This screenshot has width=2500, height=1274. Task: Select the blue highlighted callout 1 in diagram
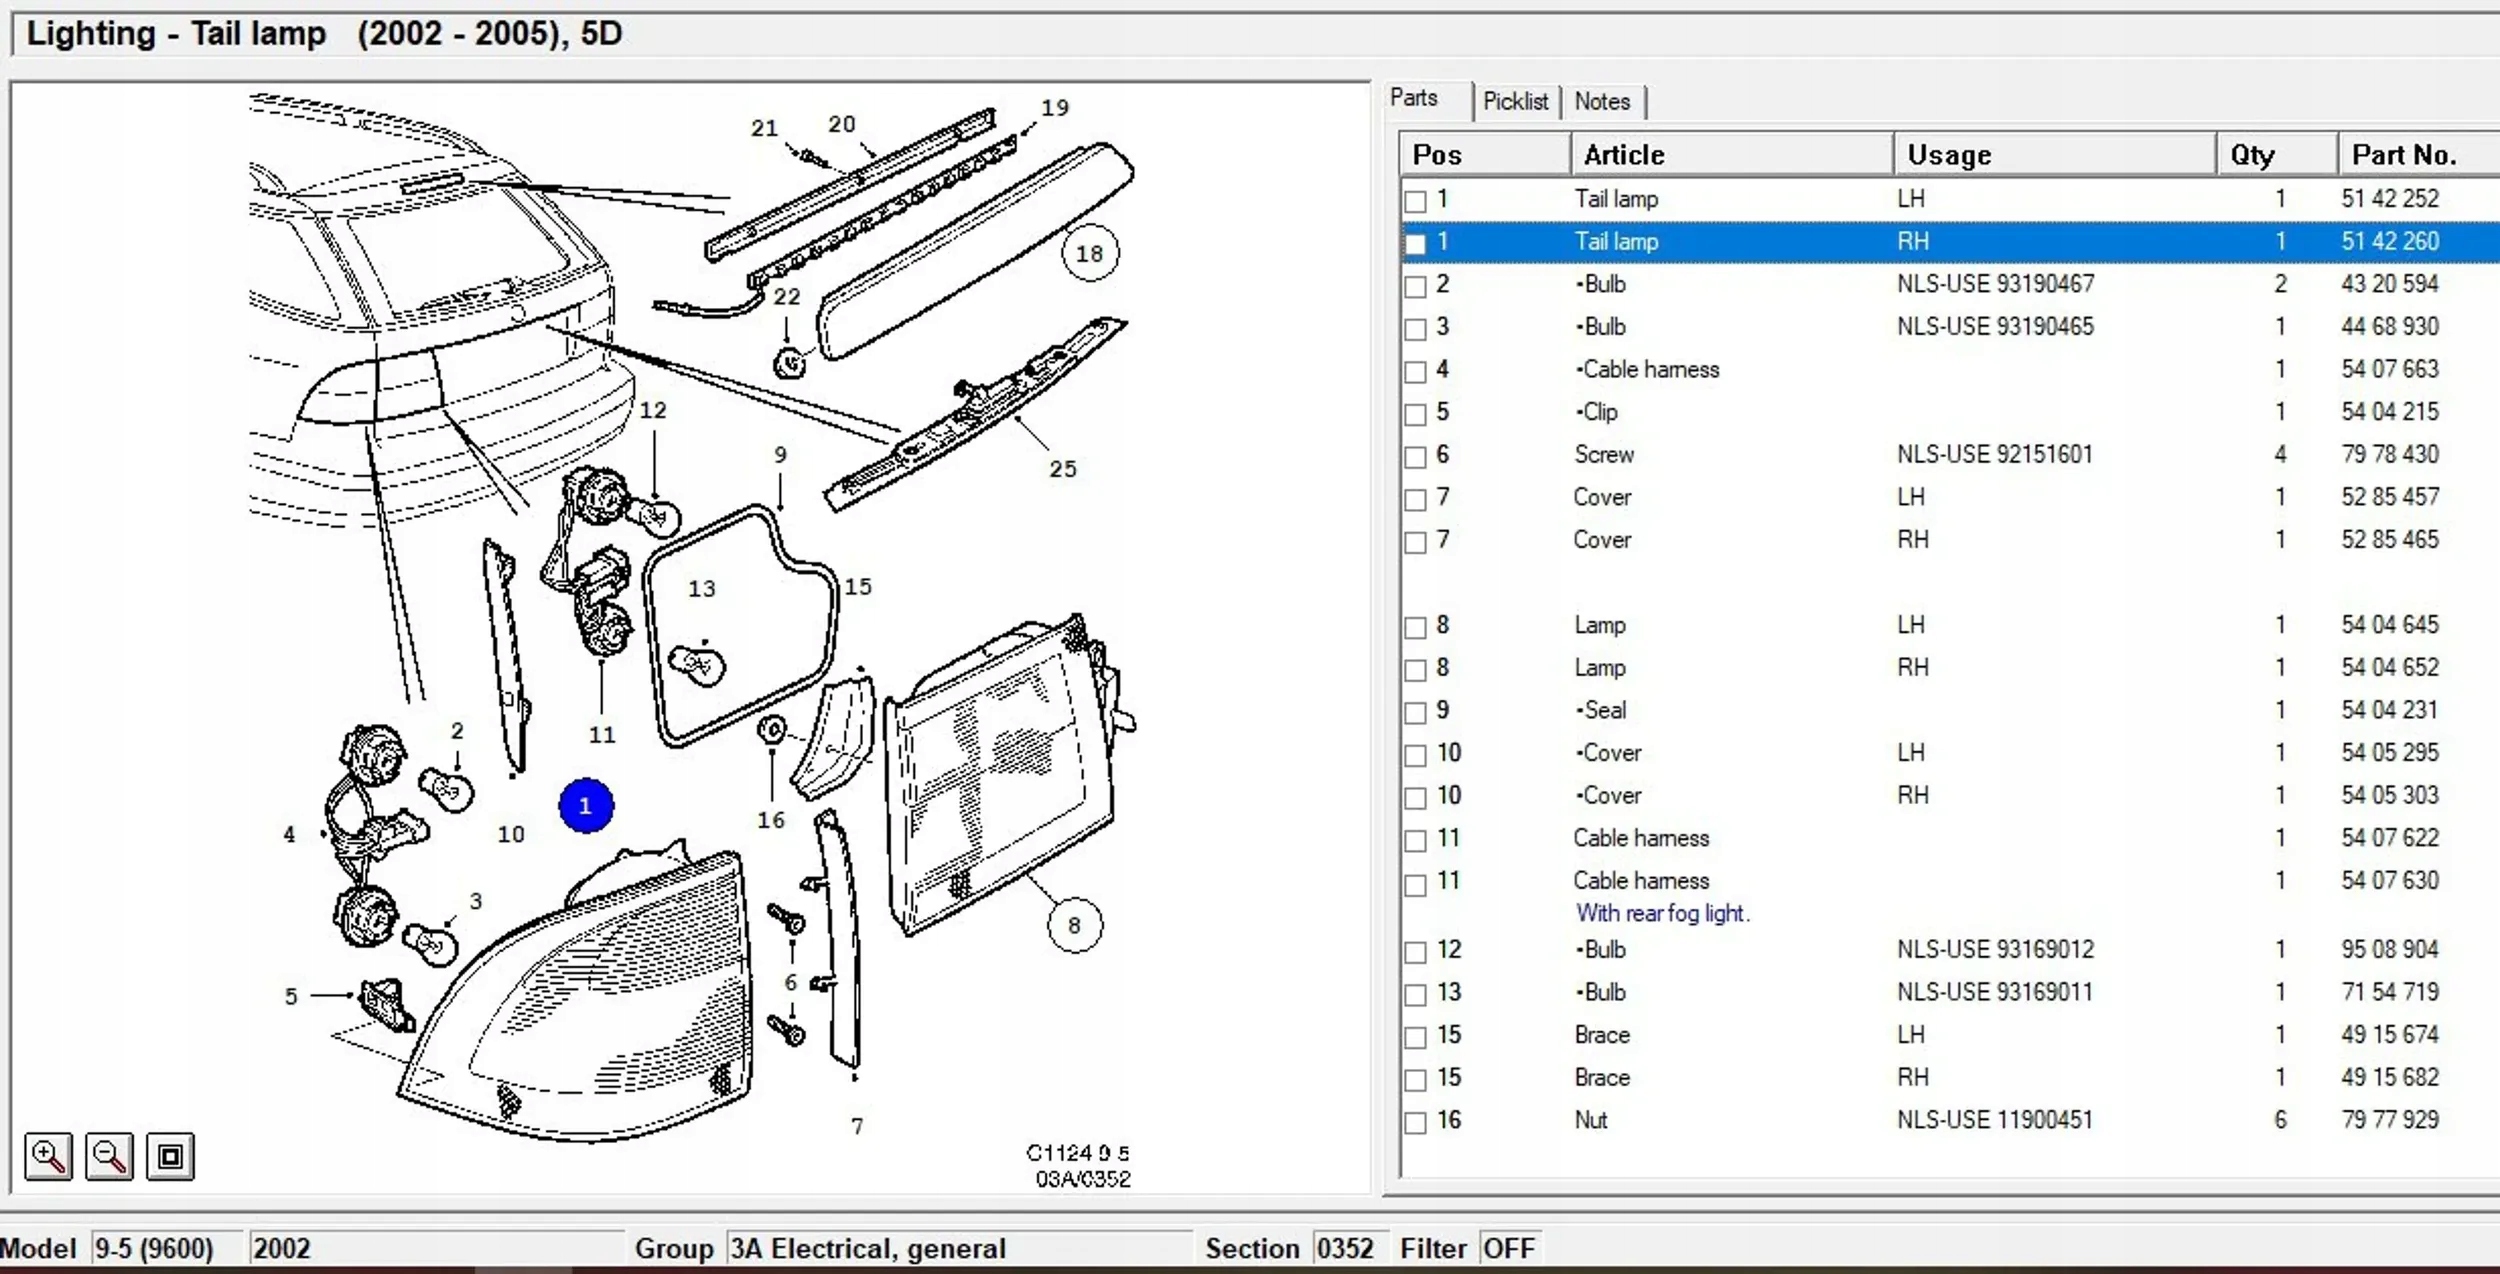pos(586,805)
